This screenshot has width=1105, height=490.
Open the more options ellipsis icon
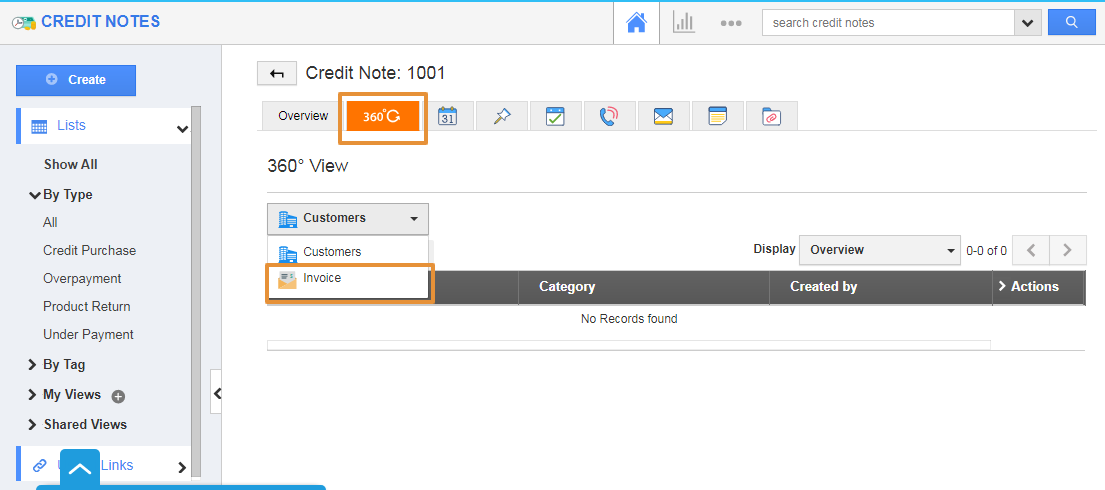click(x=731, y=23)
